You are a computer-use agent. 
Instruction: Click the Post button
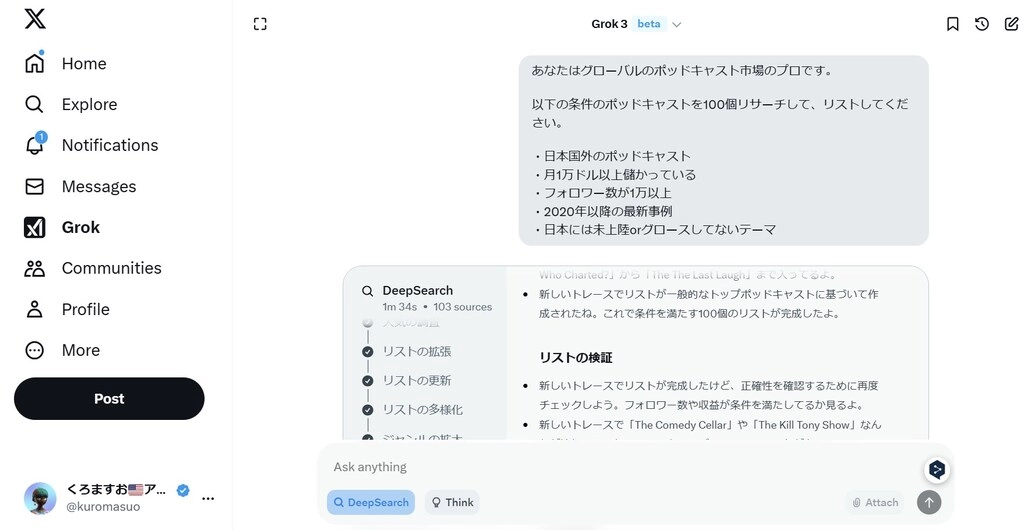coord(109,399)
